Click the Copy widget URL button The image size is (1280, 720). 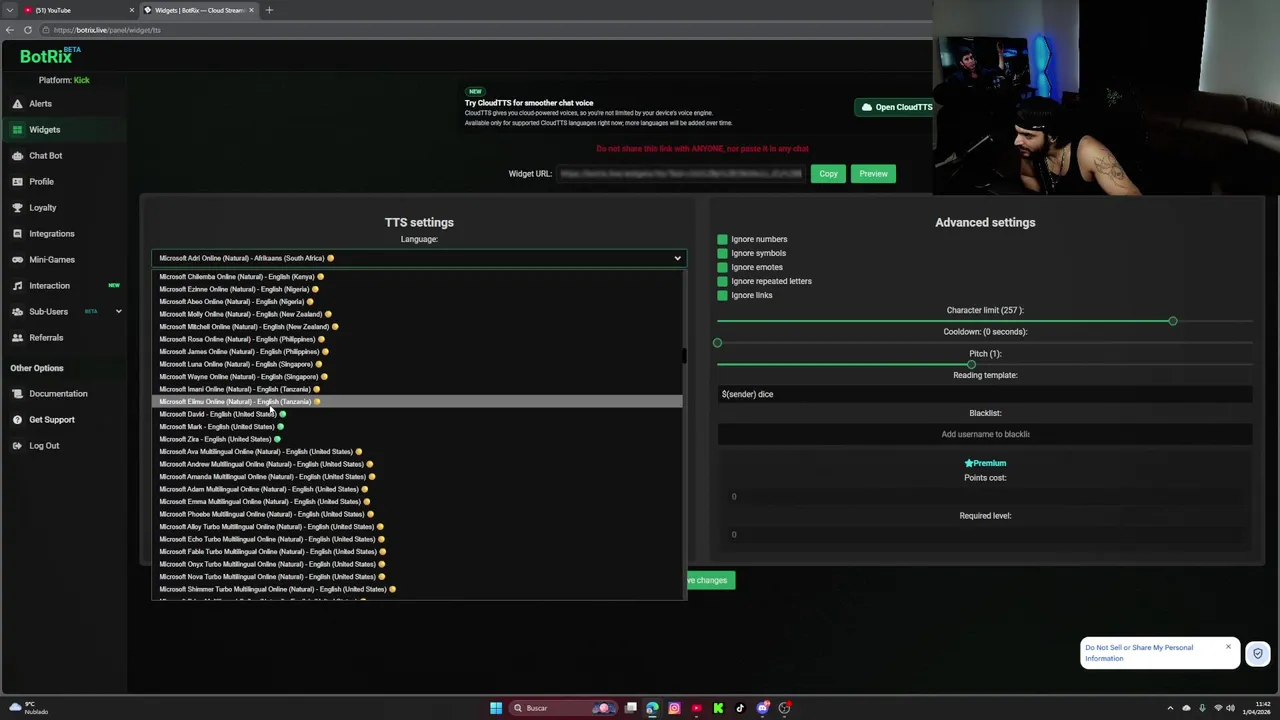[x=829, y=174]
